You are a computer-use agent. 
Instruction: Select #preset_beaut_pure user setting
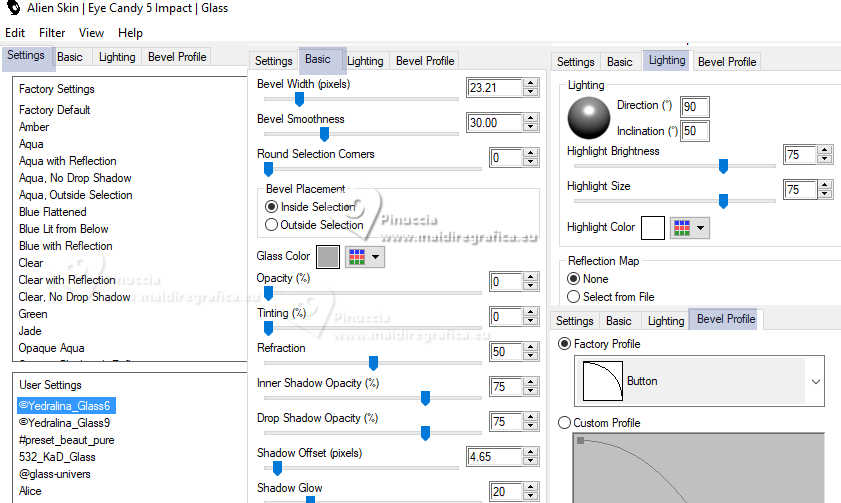[67, 440]
